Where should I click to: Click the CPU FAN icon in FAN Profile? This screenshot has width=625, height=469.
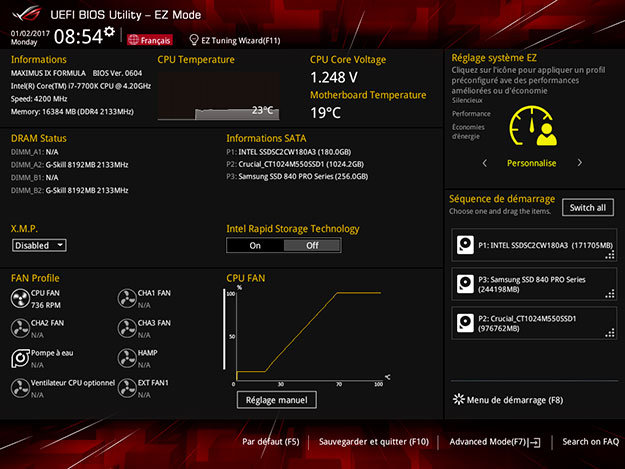[21, 298]
